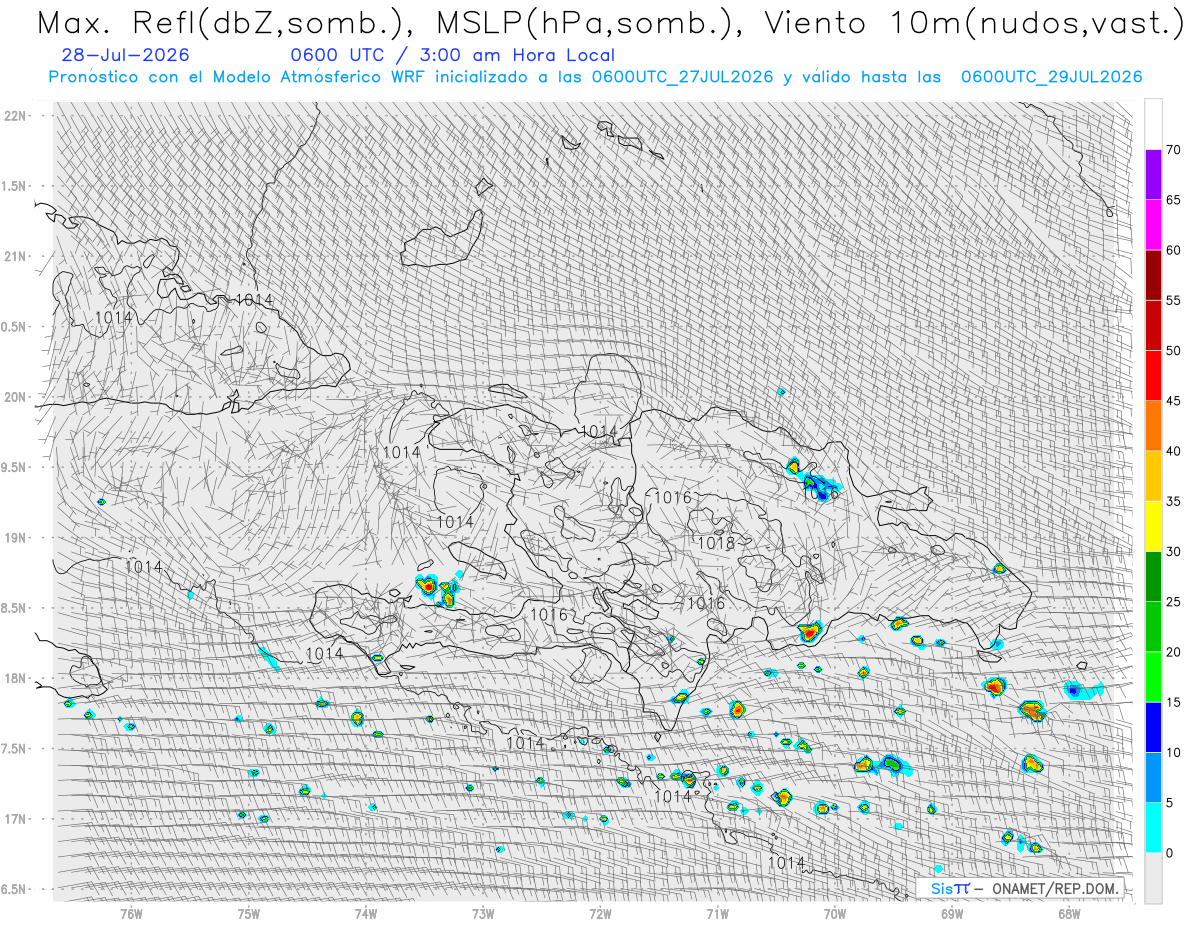Image resolution: width=1200 pixels, height=927 pixels.
Task: Click the bright red 45–50 dBZ legend swatch
Action: point(1153,376)
